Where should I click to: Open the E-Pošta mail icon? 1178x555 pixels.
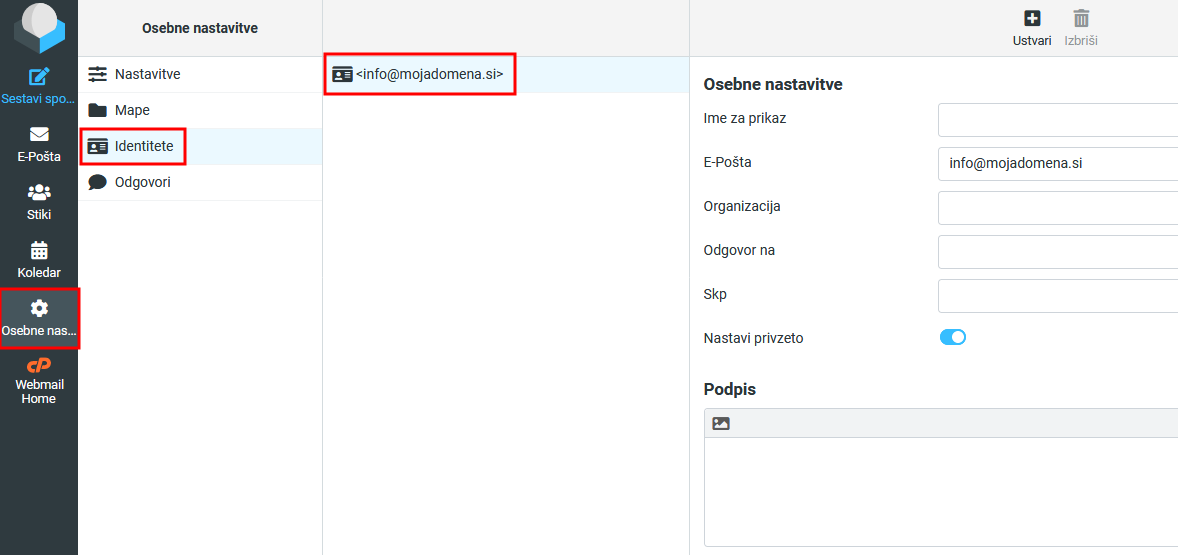39,134
